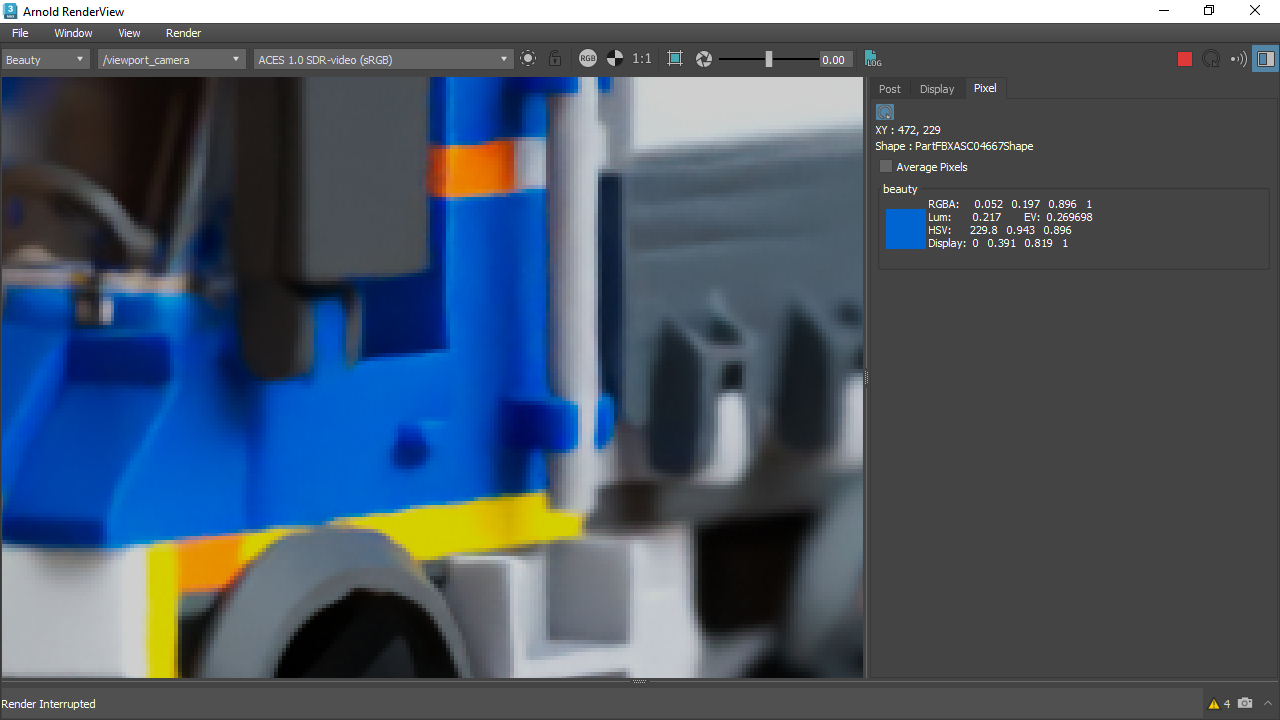
Task: Set zoom to 1:1 real size
Action: pos(642,59)
